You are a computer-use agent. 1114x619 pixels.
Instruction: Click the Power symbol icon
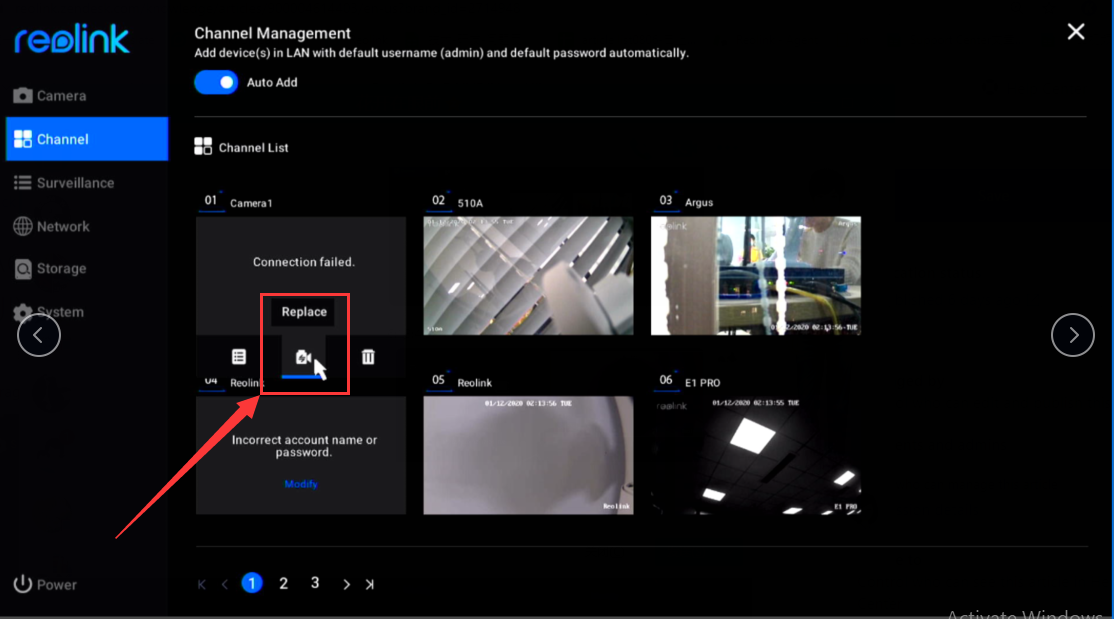coord(23,583)
